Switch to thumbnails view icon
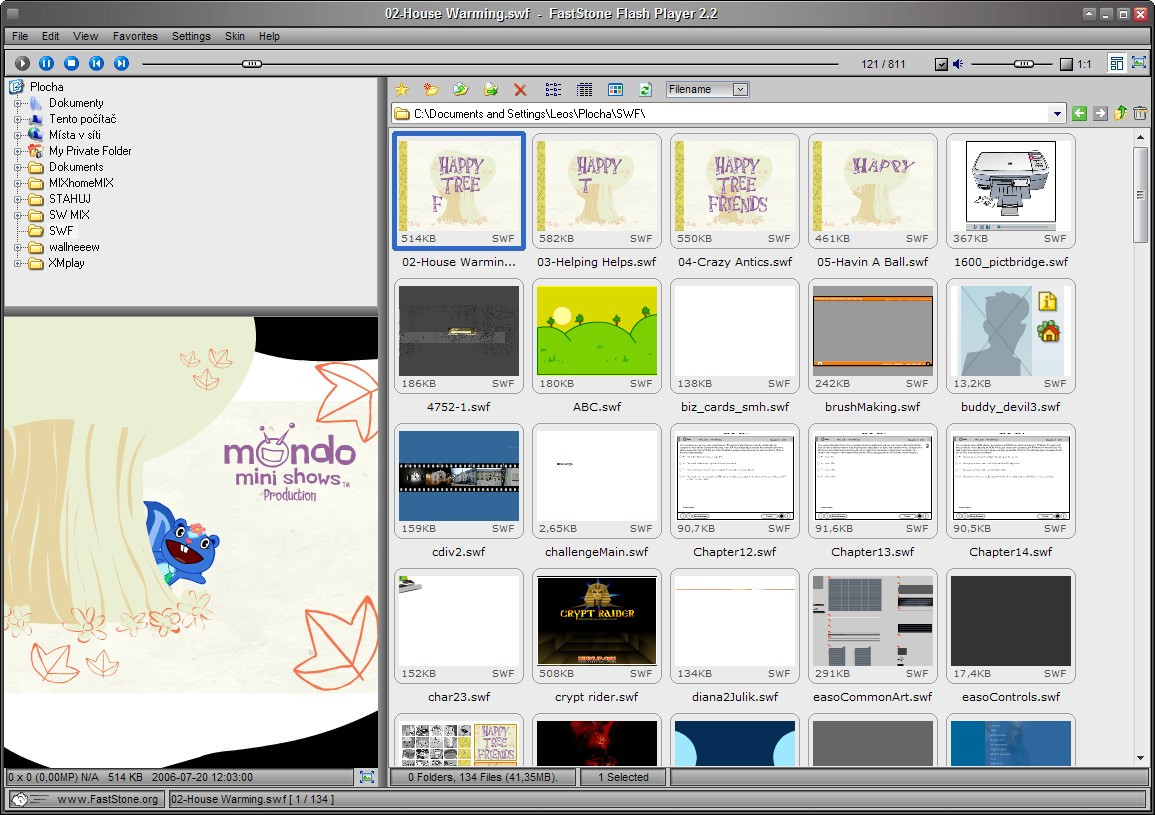Viewport: 1155px width, 815px height. coord(615,89)
